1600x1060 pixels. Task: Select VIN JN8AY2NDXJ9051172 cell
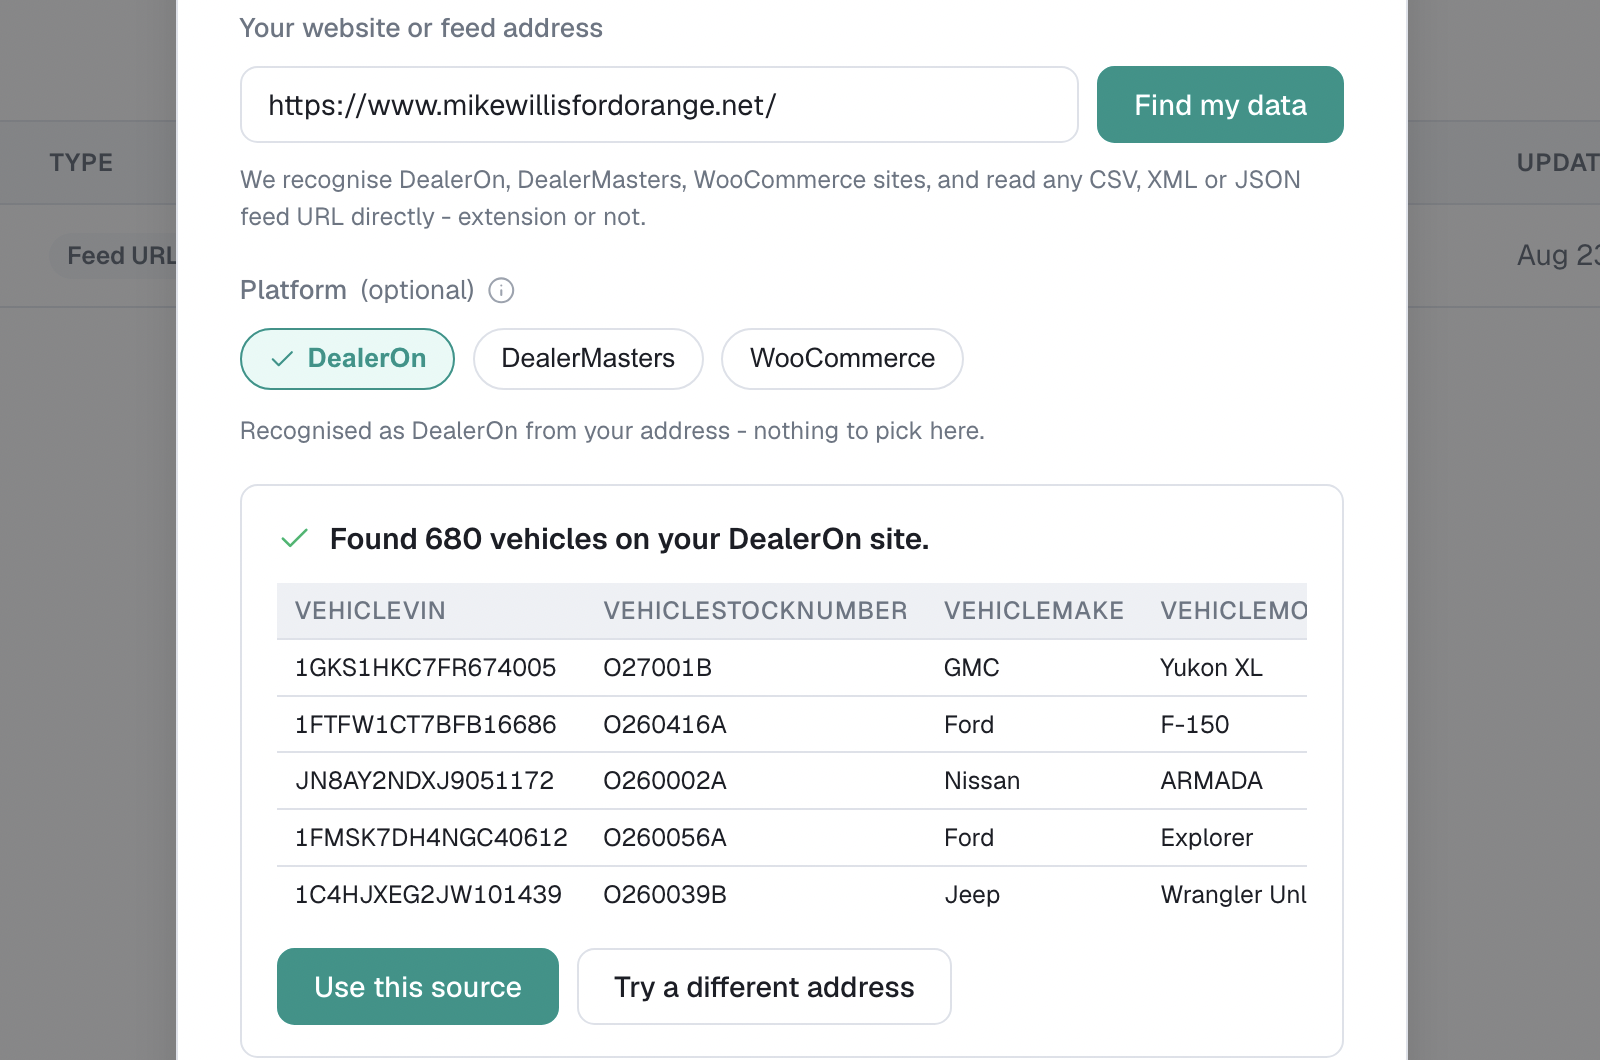tap(424, 781)
